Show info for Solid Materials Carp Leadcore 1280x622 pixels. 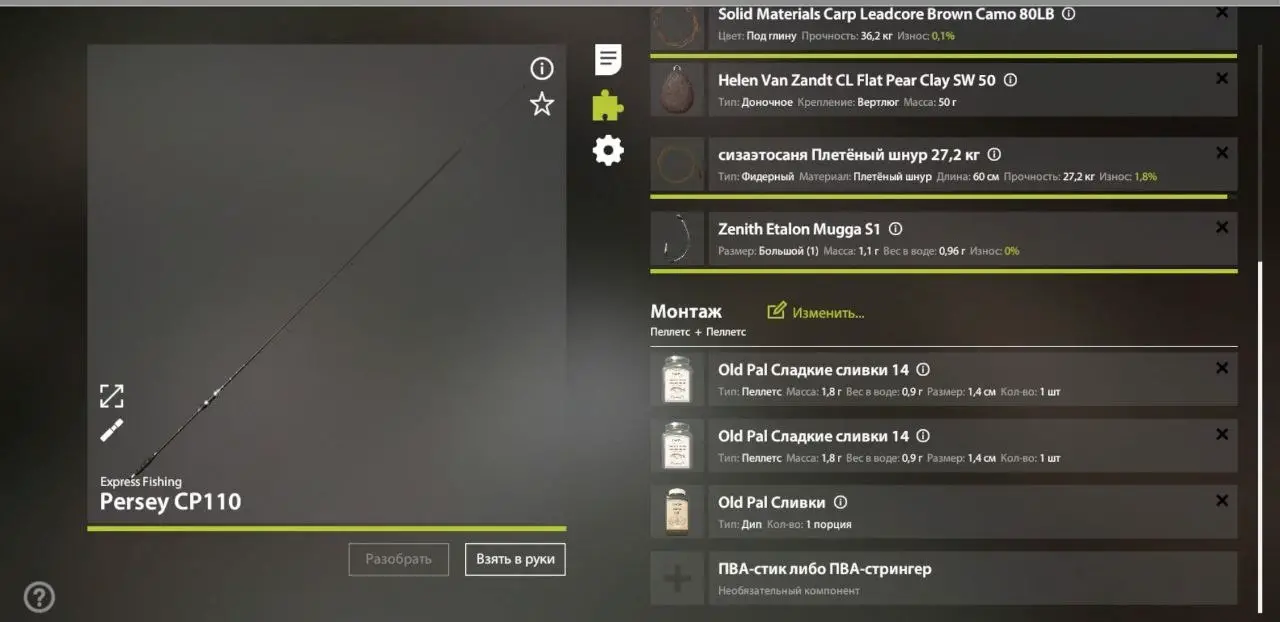1068,14
